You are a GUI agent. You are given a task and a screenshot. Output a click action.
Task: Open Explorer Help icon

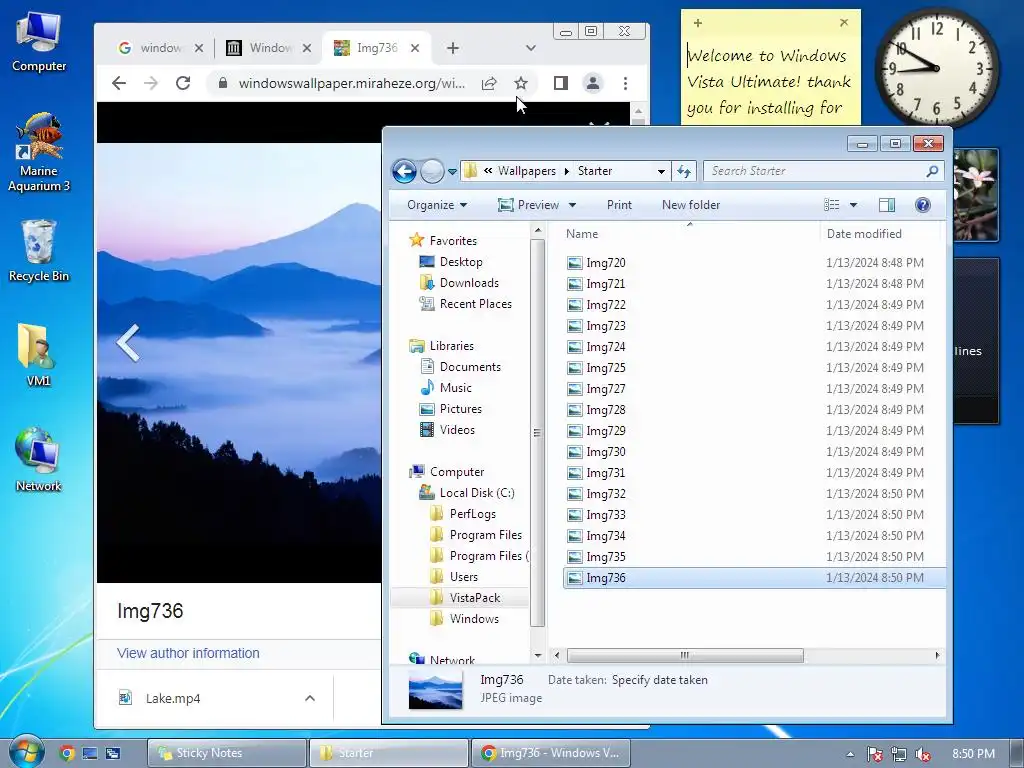tap(923, 205)
